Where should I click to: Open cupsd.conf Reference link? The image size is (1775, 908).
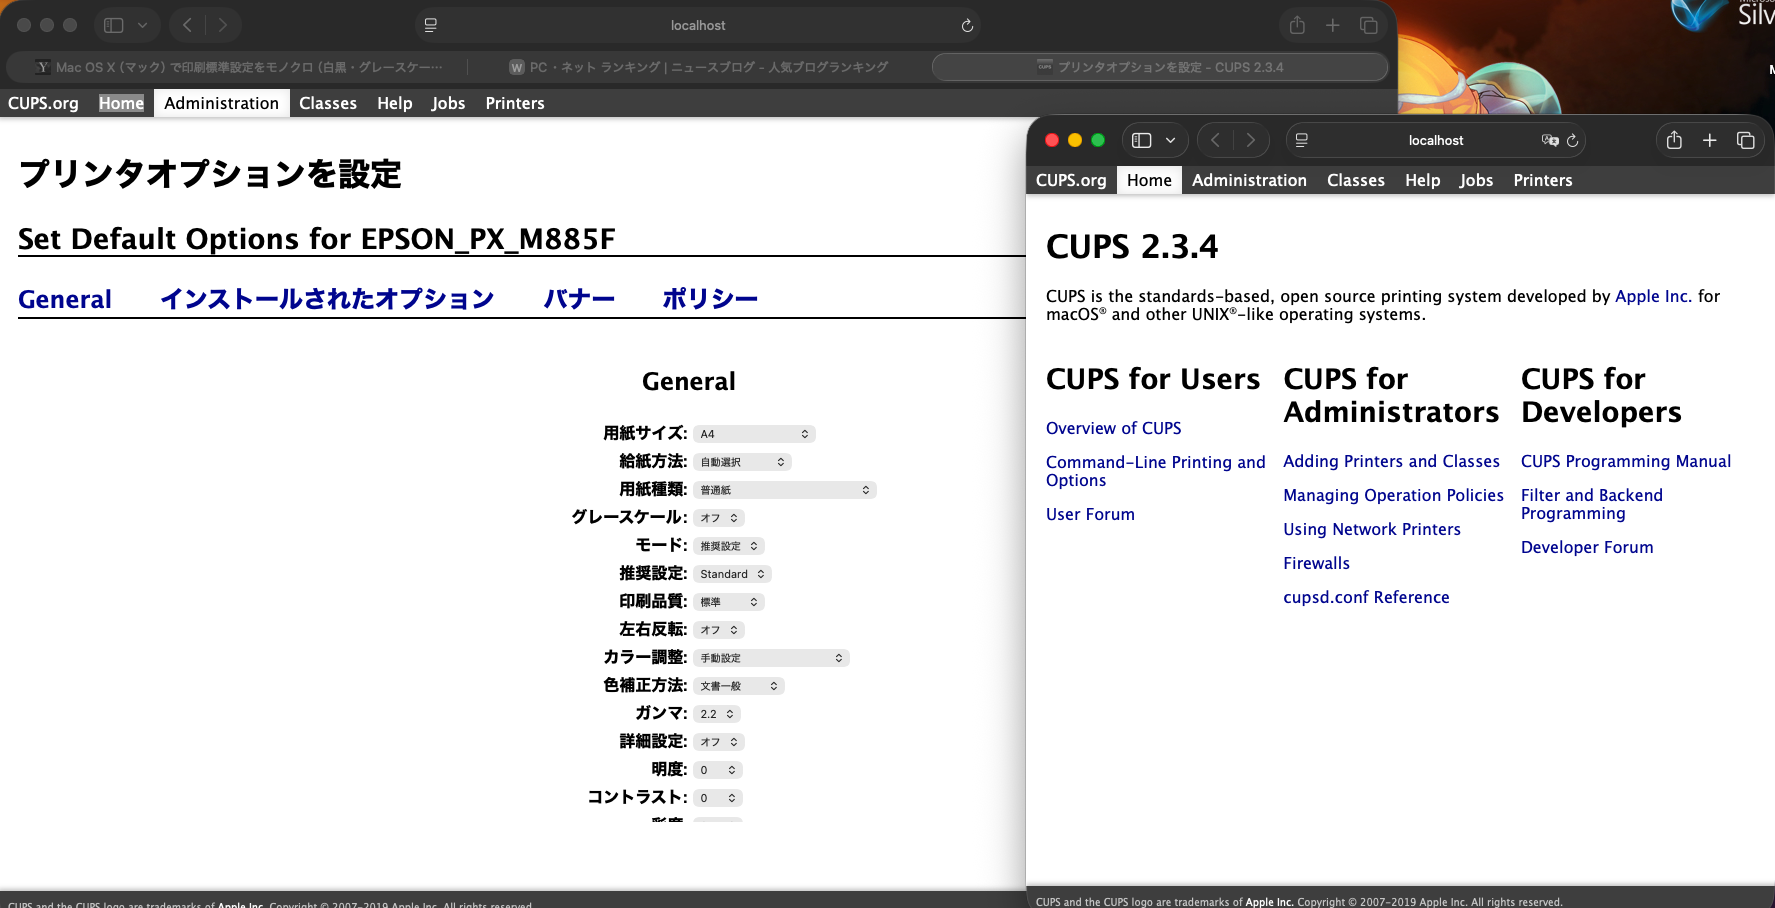tap(1366, 597)
